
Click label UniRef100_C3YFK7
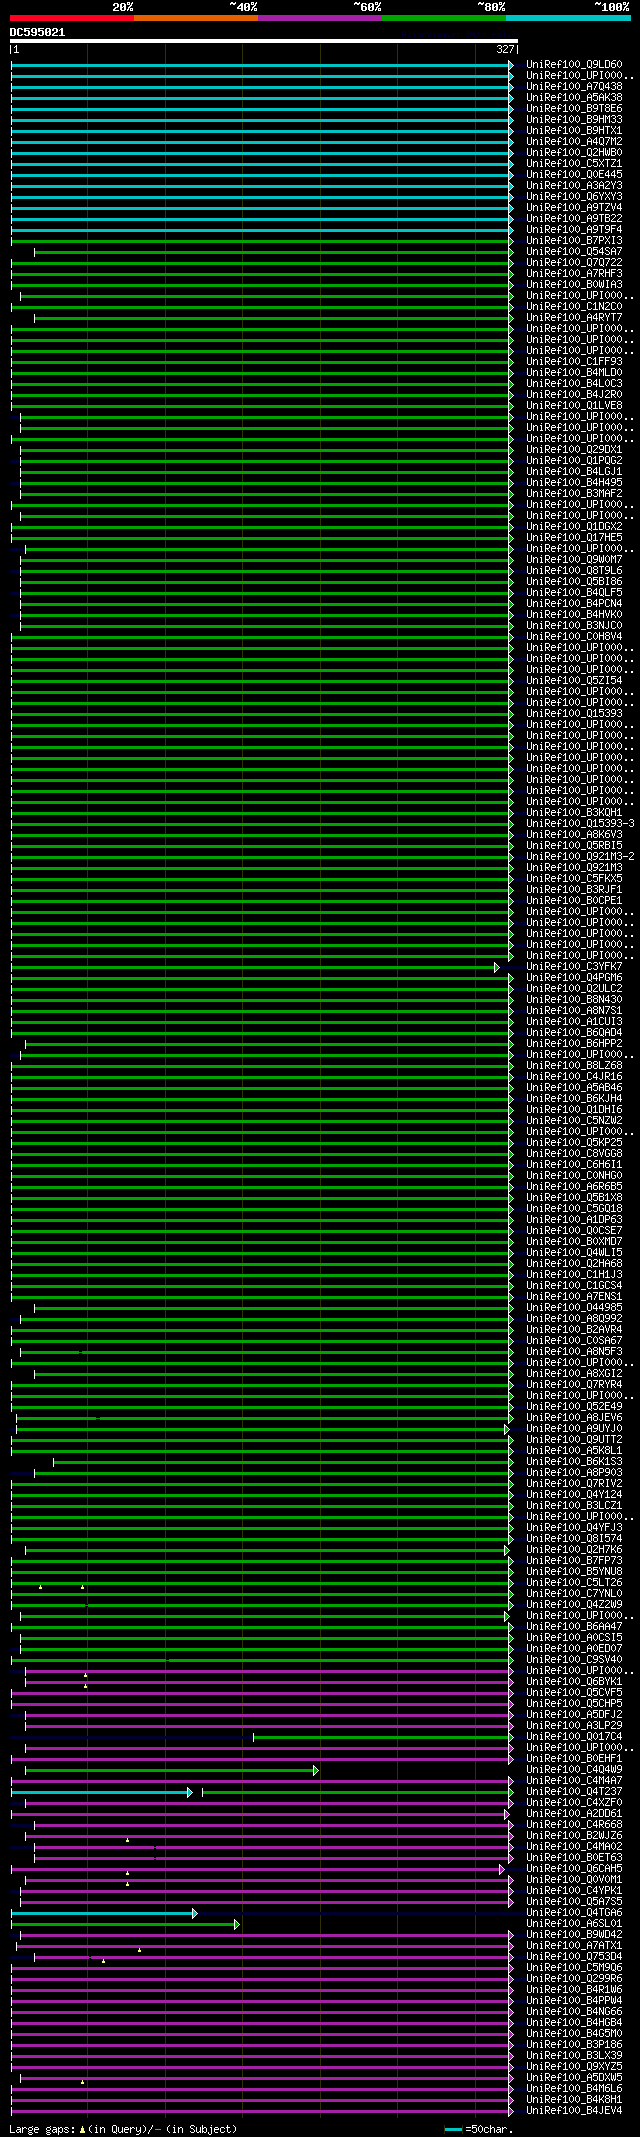(x=574, y=967)
